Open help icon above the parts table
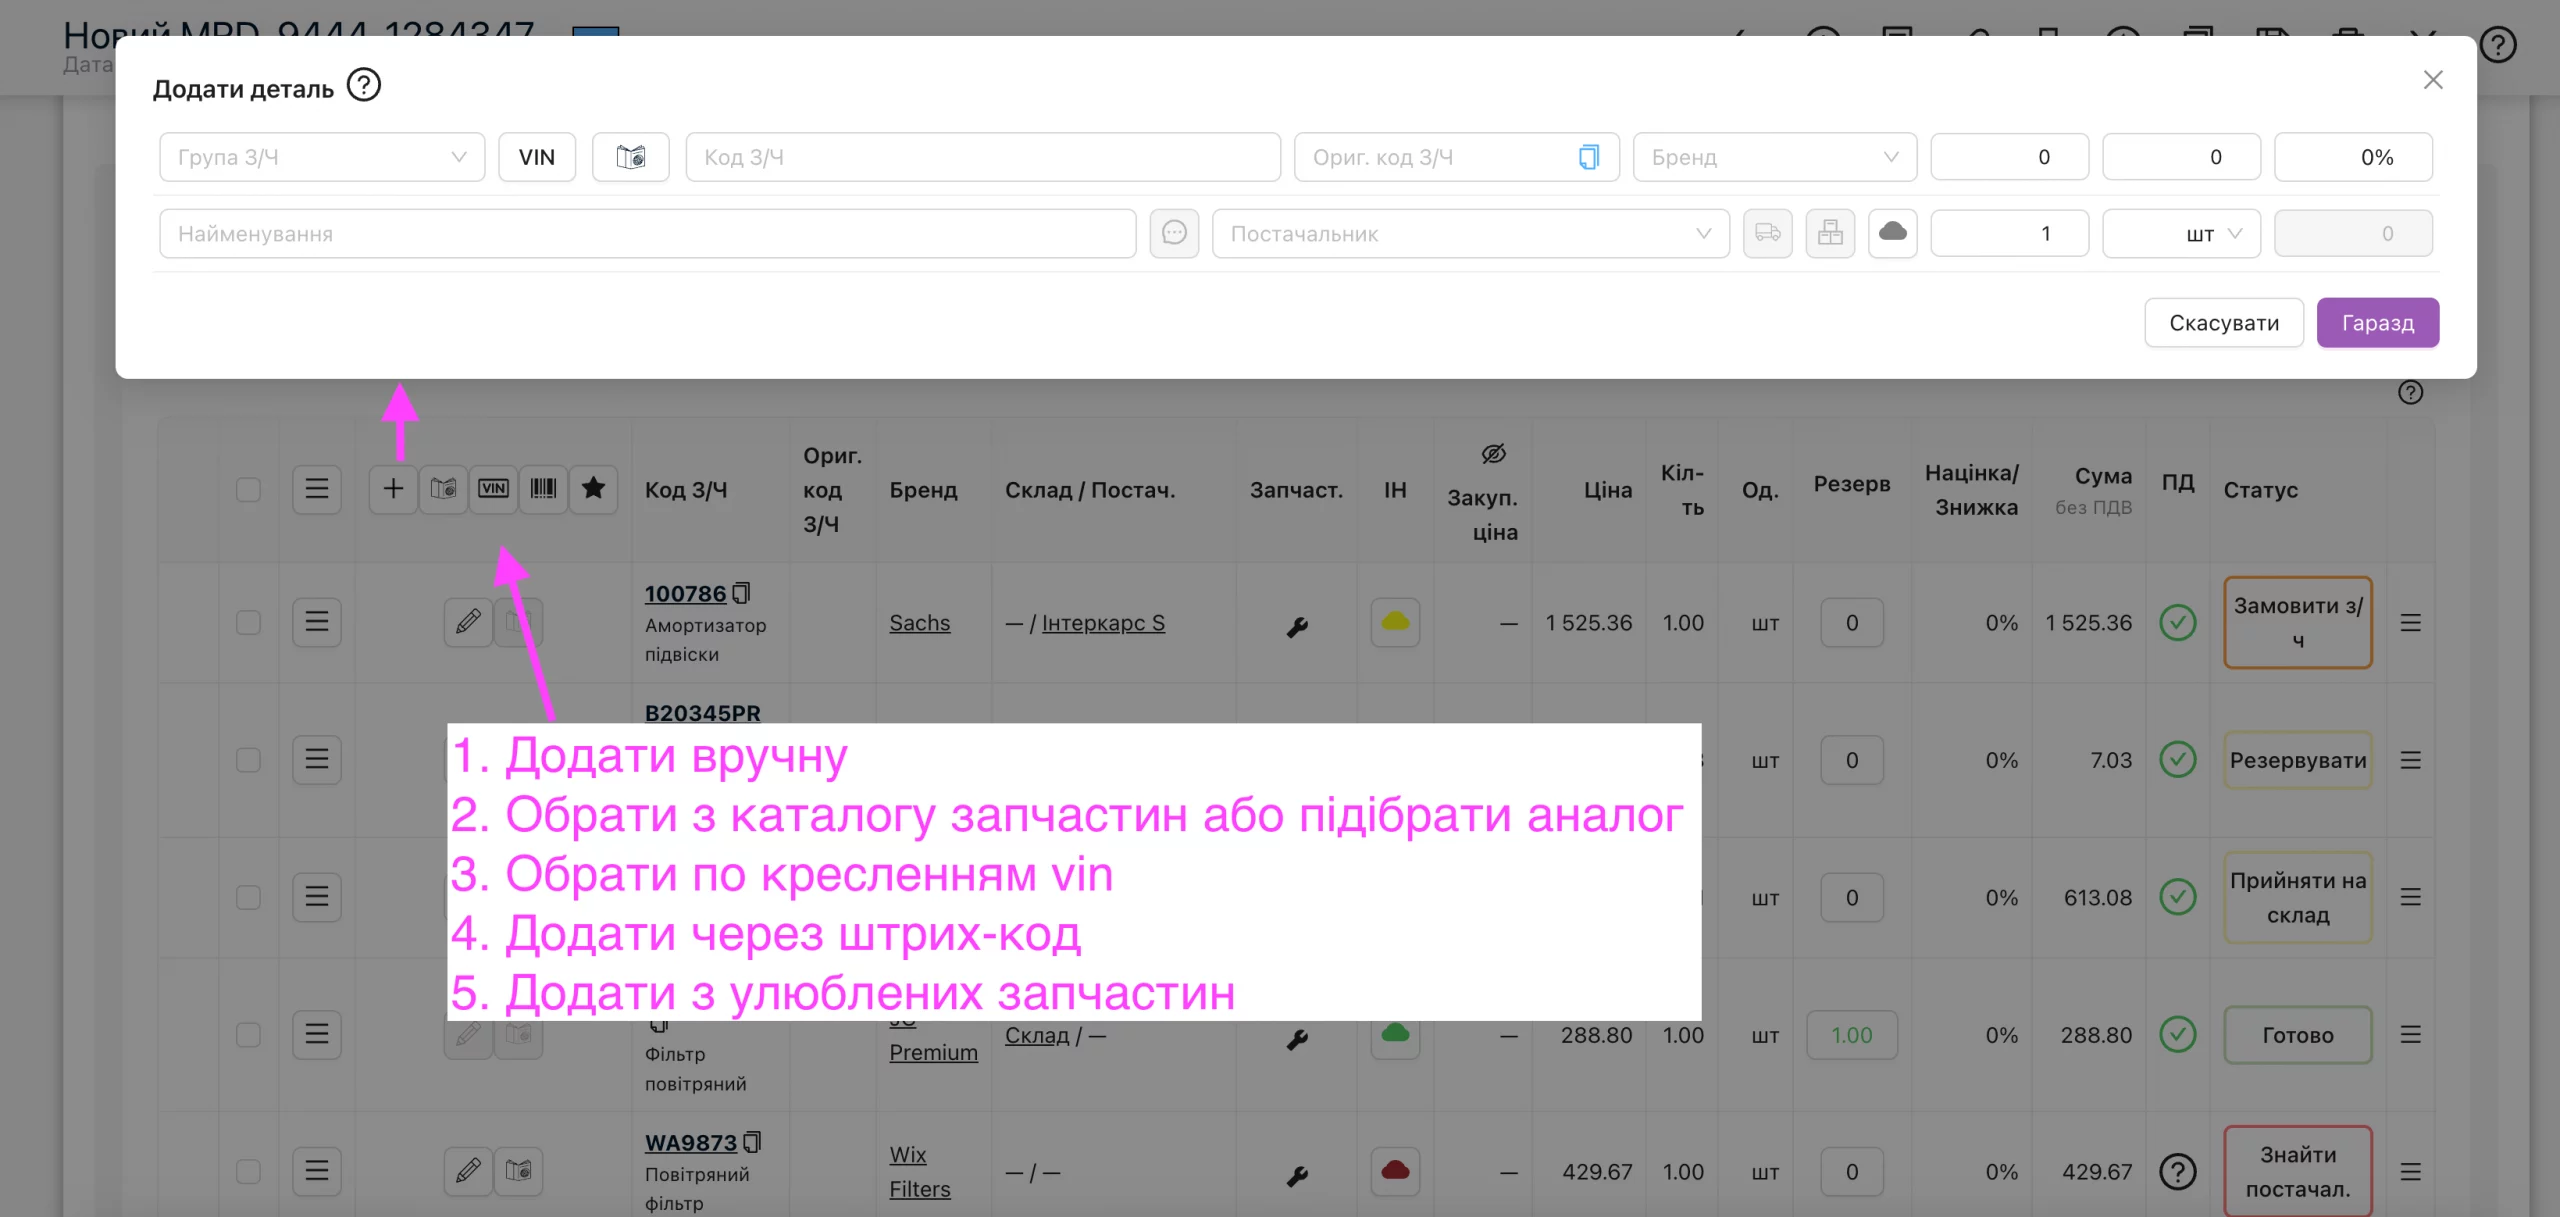The height and width of the screenshot is (1217, 2560). (x=2411, y=392)
